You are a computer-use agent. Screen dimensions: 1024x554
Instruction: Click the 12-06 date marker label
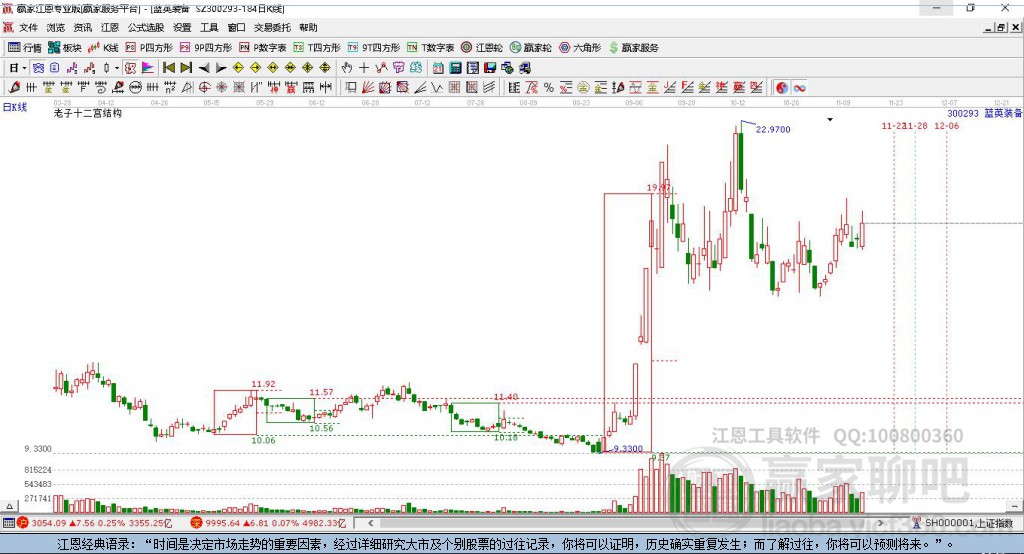[946, 125]
